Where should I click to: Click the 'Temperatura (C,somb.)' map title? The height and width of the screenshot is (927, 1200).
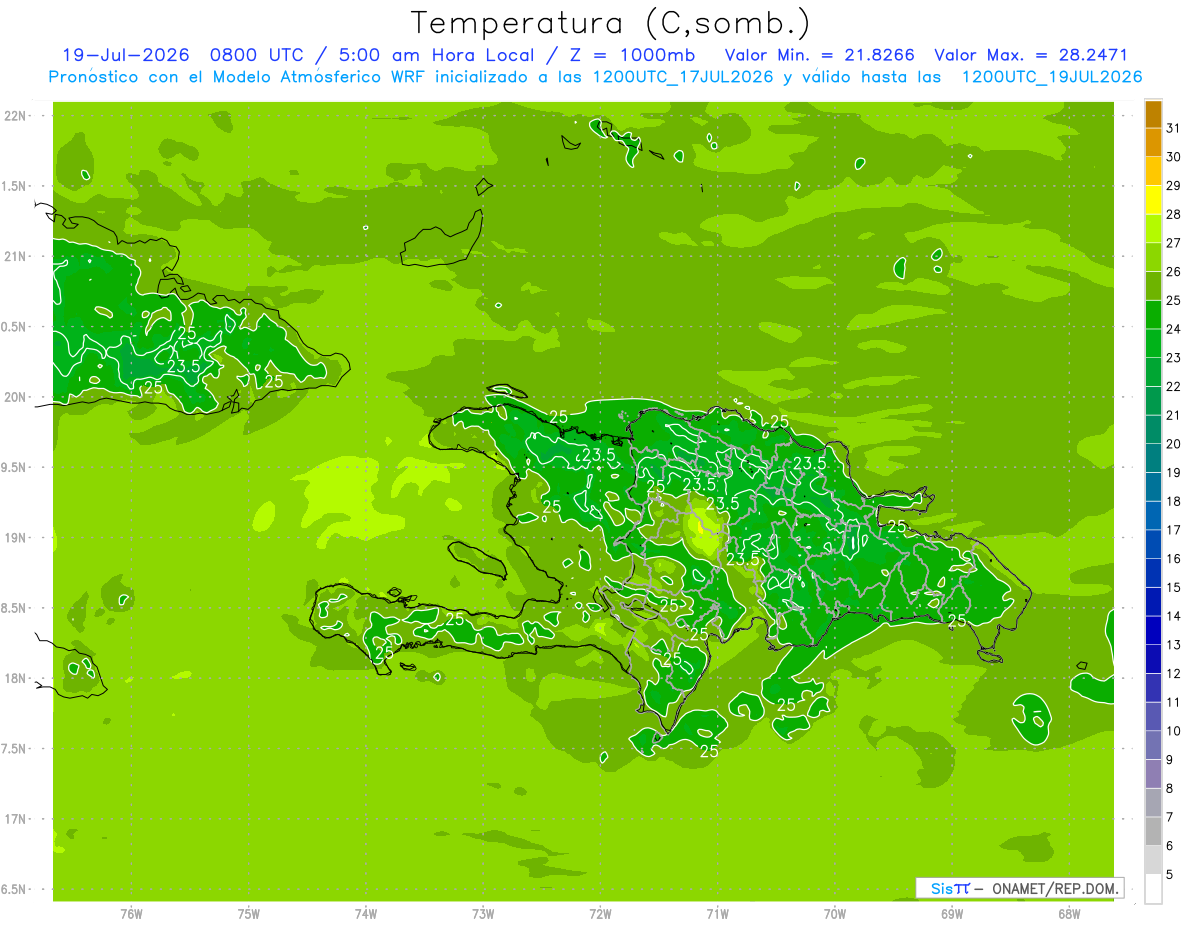click(x=610, y=23)
